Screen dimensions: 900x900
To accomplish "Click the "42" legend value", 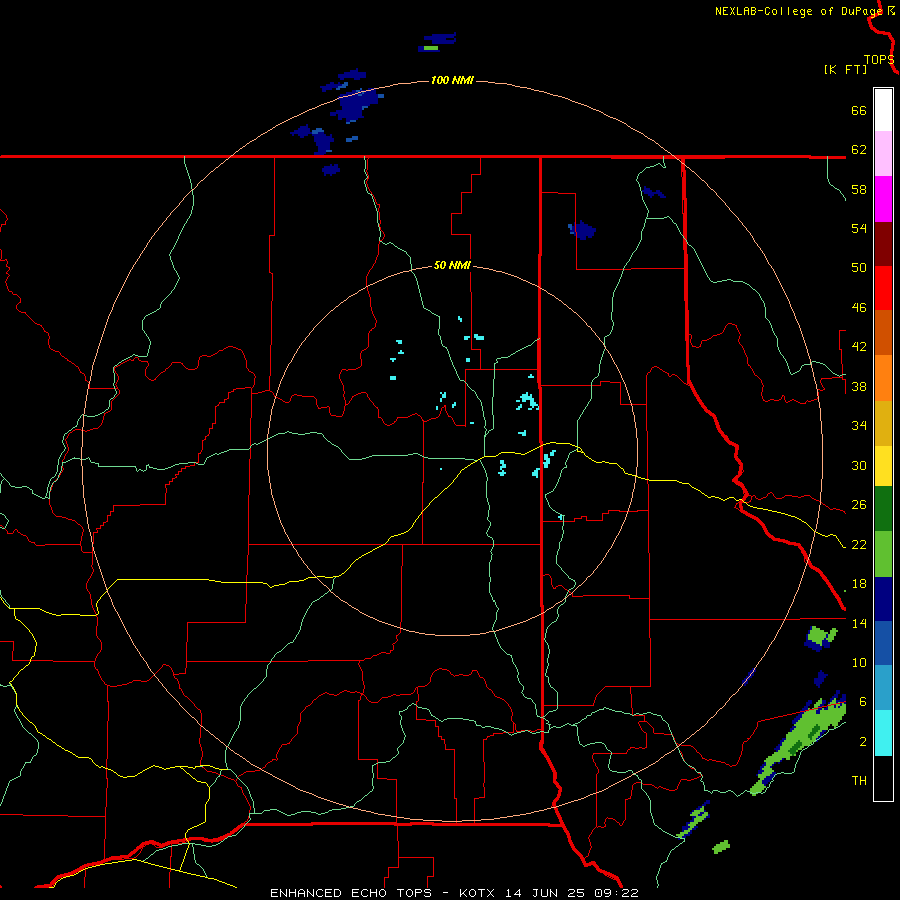I will (859, 347).
